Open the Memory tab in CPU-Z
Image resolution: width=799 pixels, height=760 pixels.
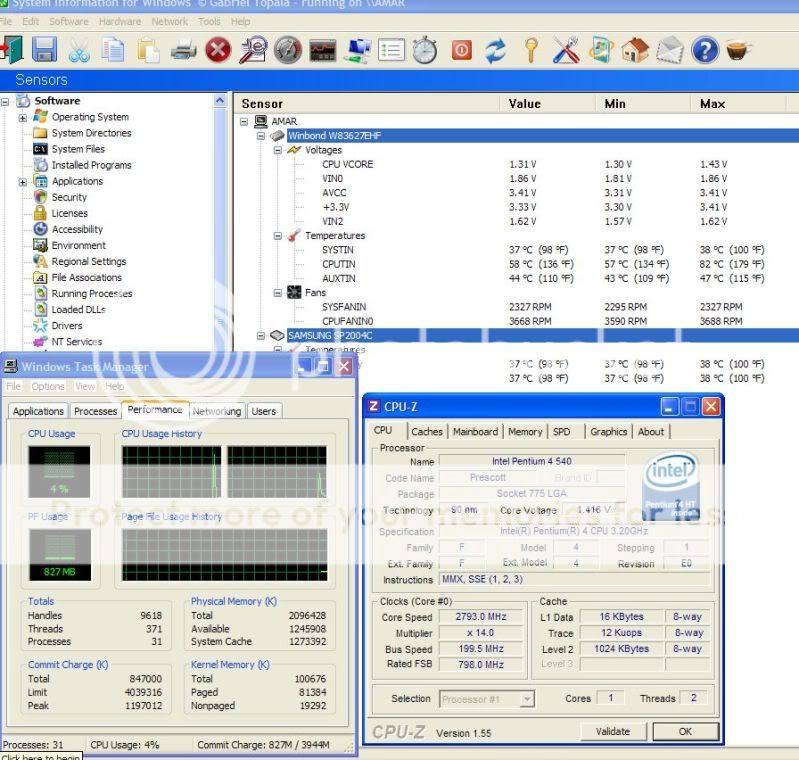pyautogui.click(x=525, y=432)
